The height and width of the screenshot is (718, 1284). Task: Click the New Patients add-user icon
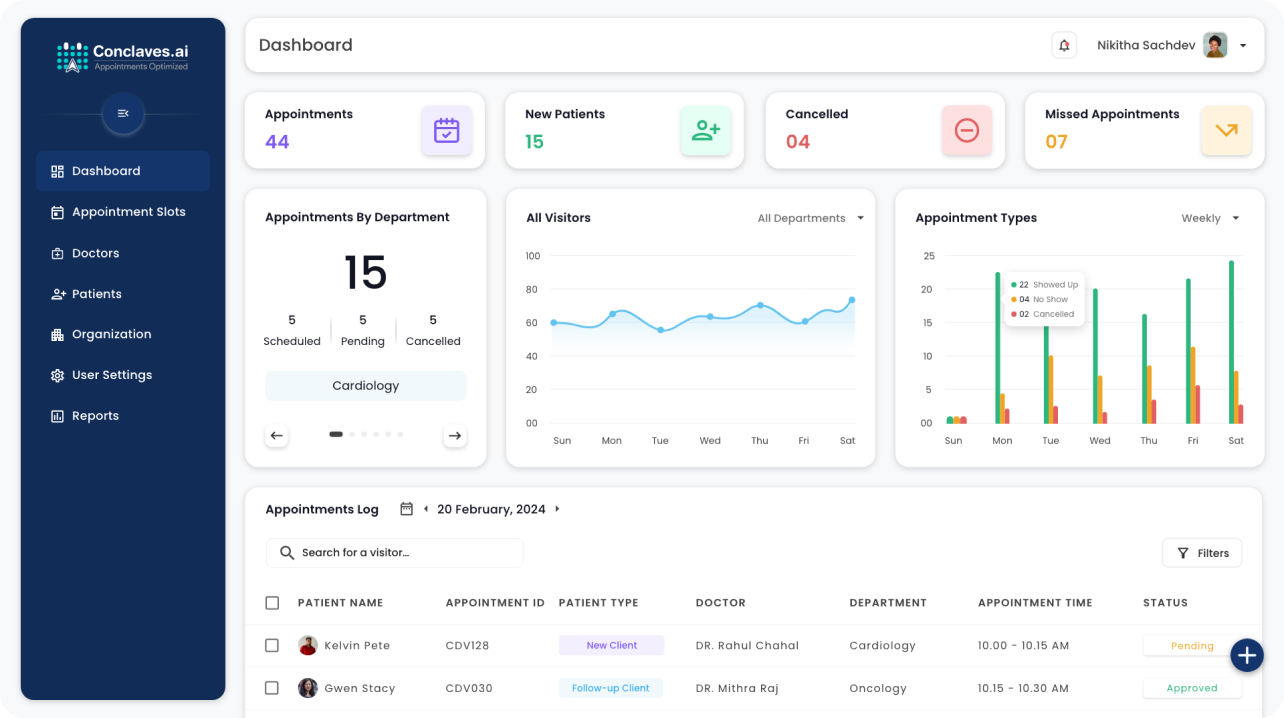706,131
